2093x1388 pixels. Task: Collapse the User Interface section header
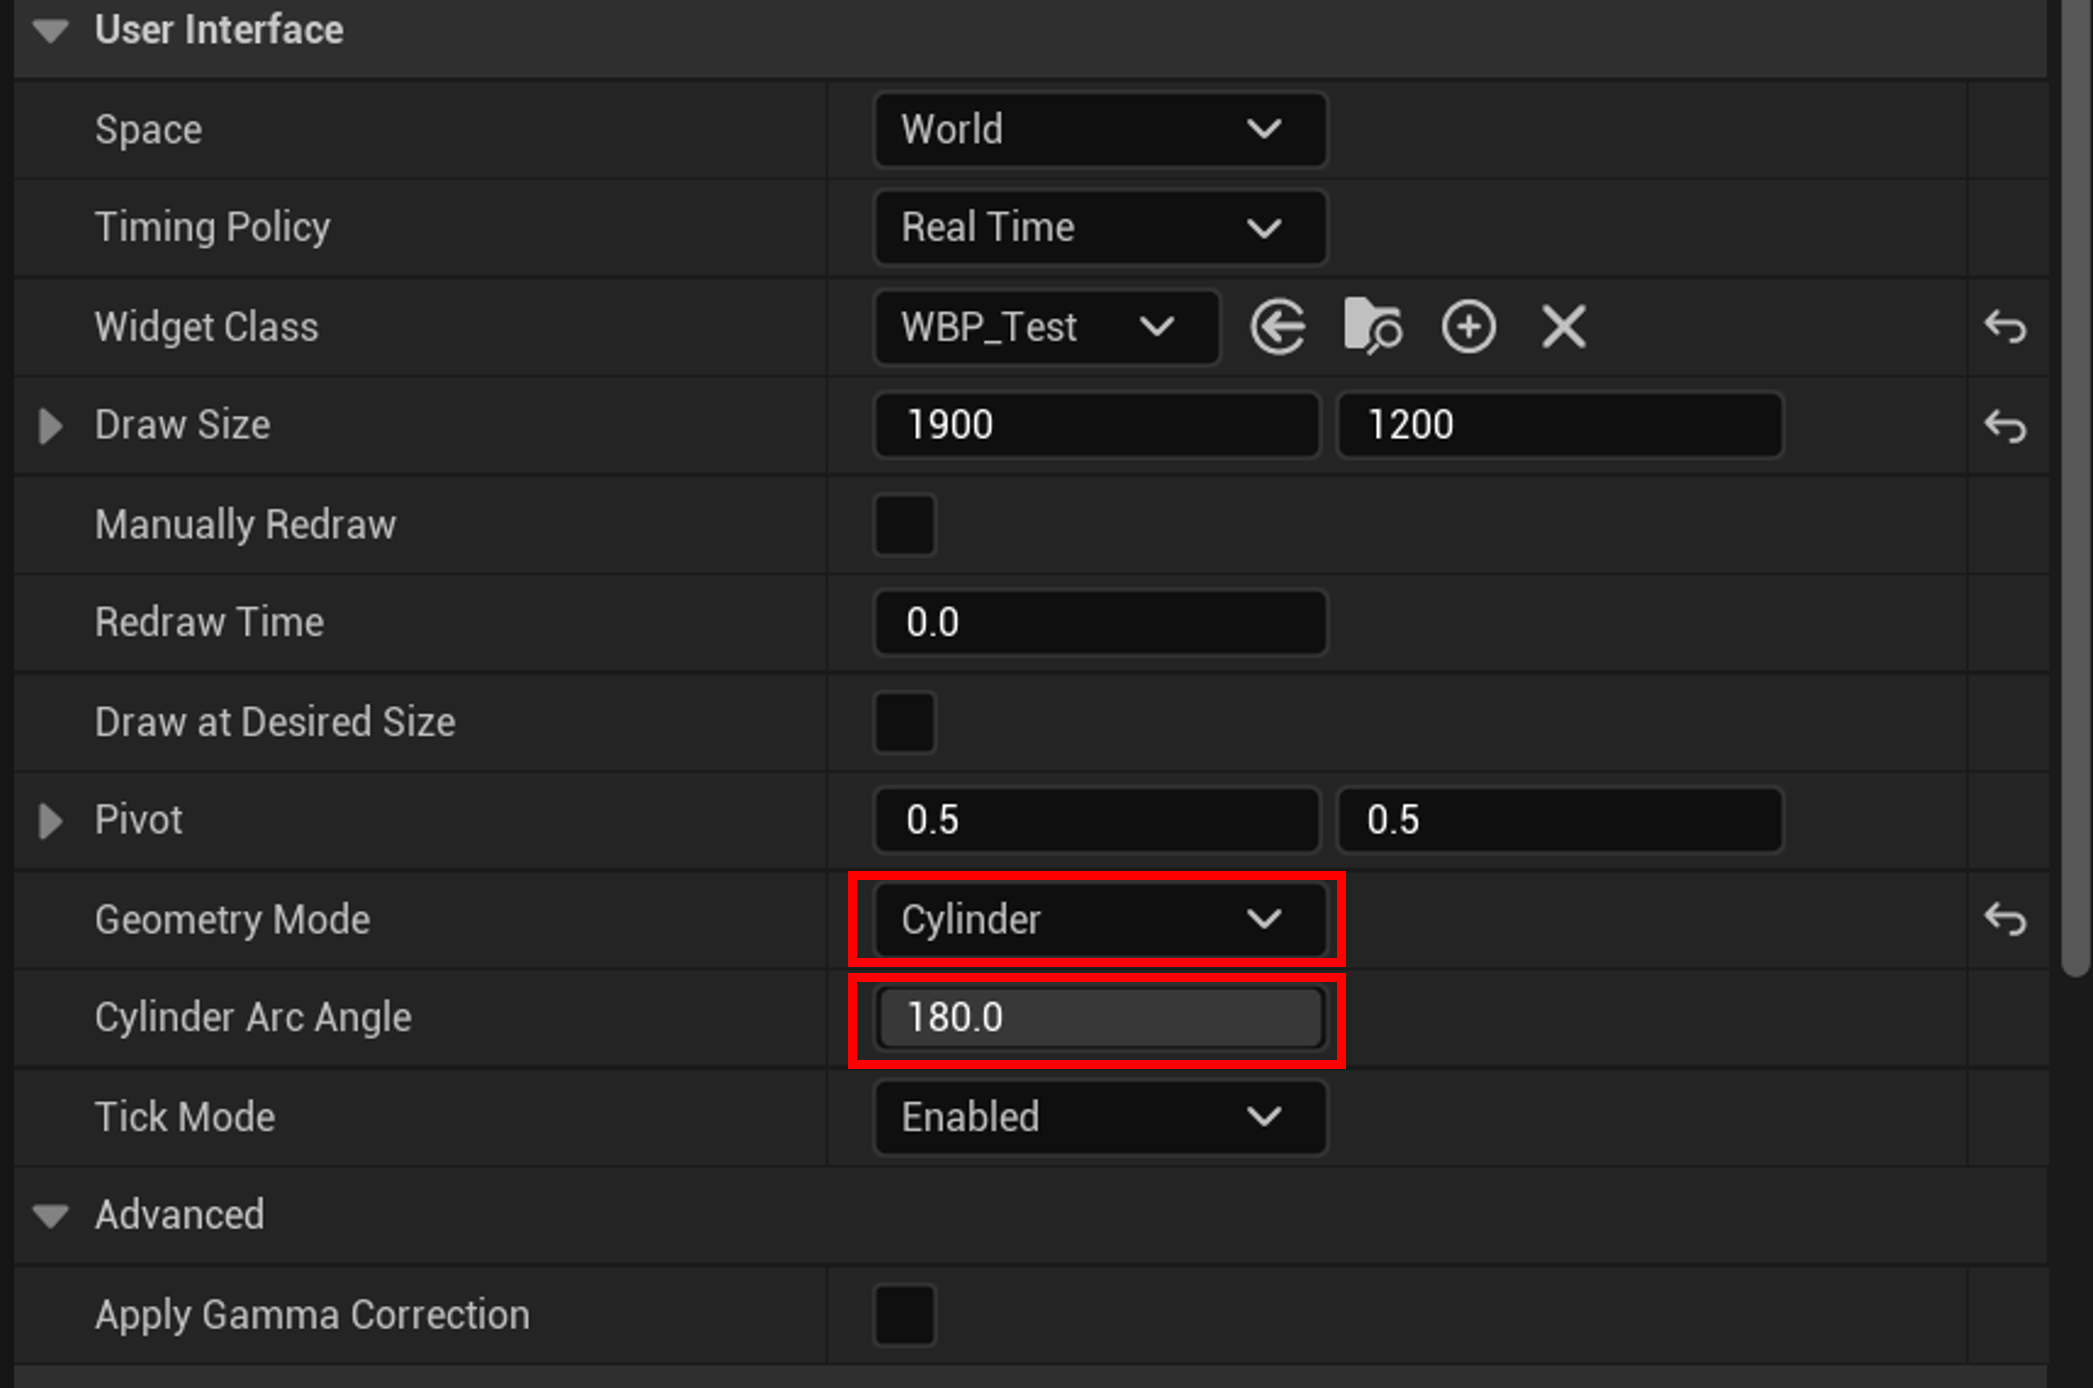coord(50,31)
